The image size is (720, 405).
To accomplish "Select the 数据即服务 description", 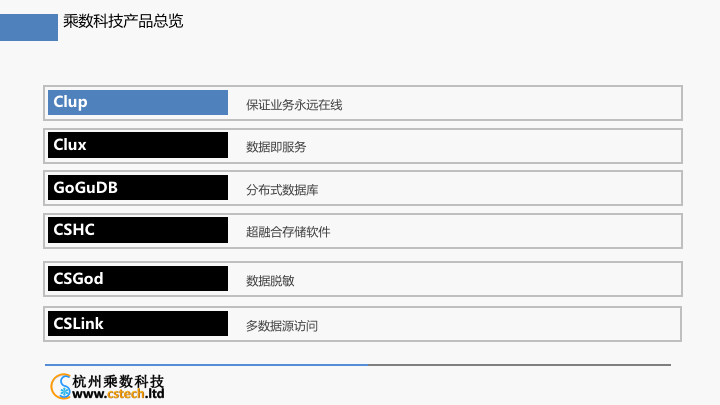I will (x=276, y=147).
